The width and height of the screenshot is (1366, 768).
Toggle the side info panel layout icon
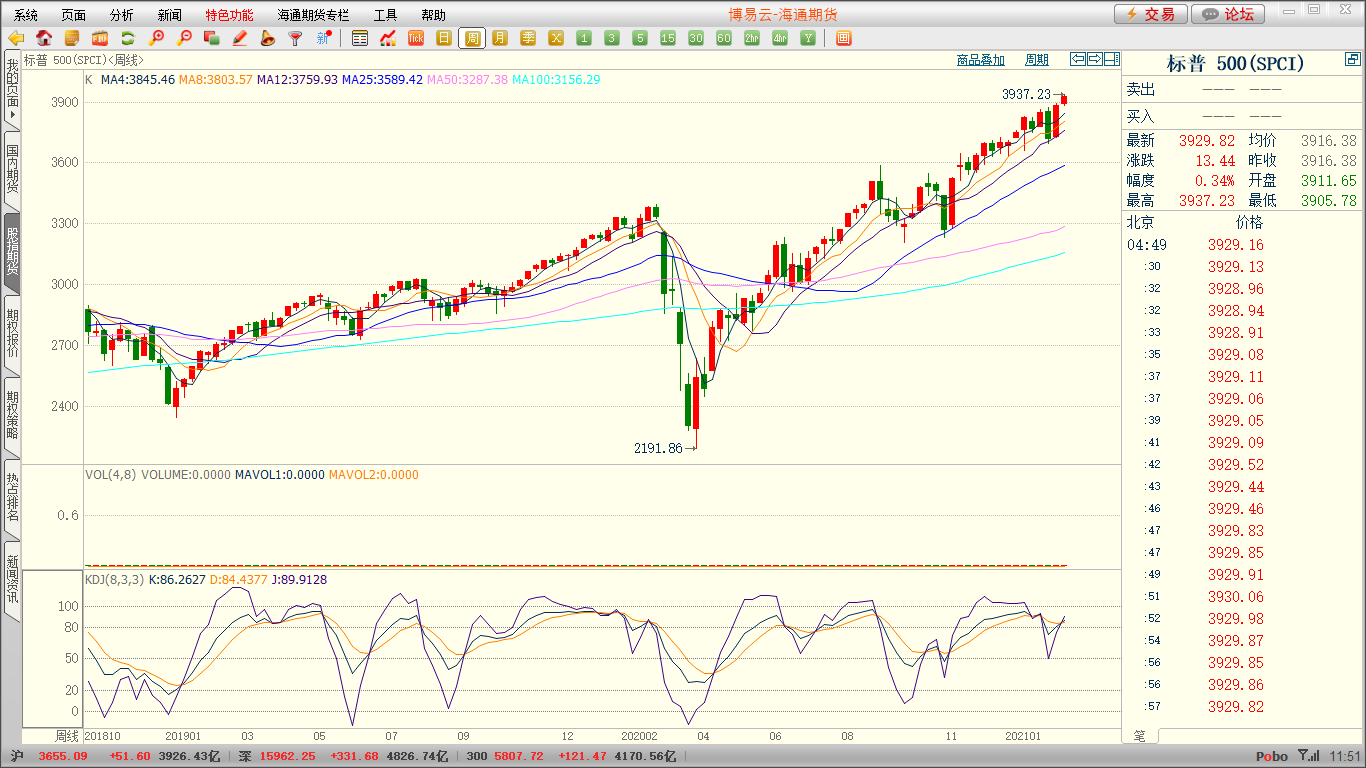[1111, 59]
